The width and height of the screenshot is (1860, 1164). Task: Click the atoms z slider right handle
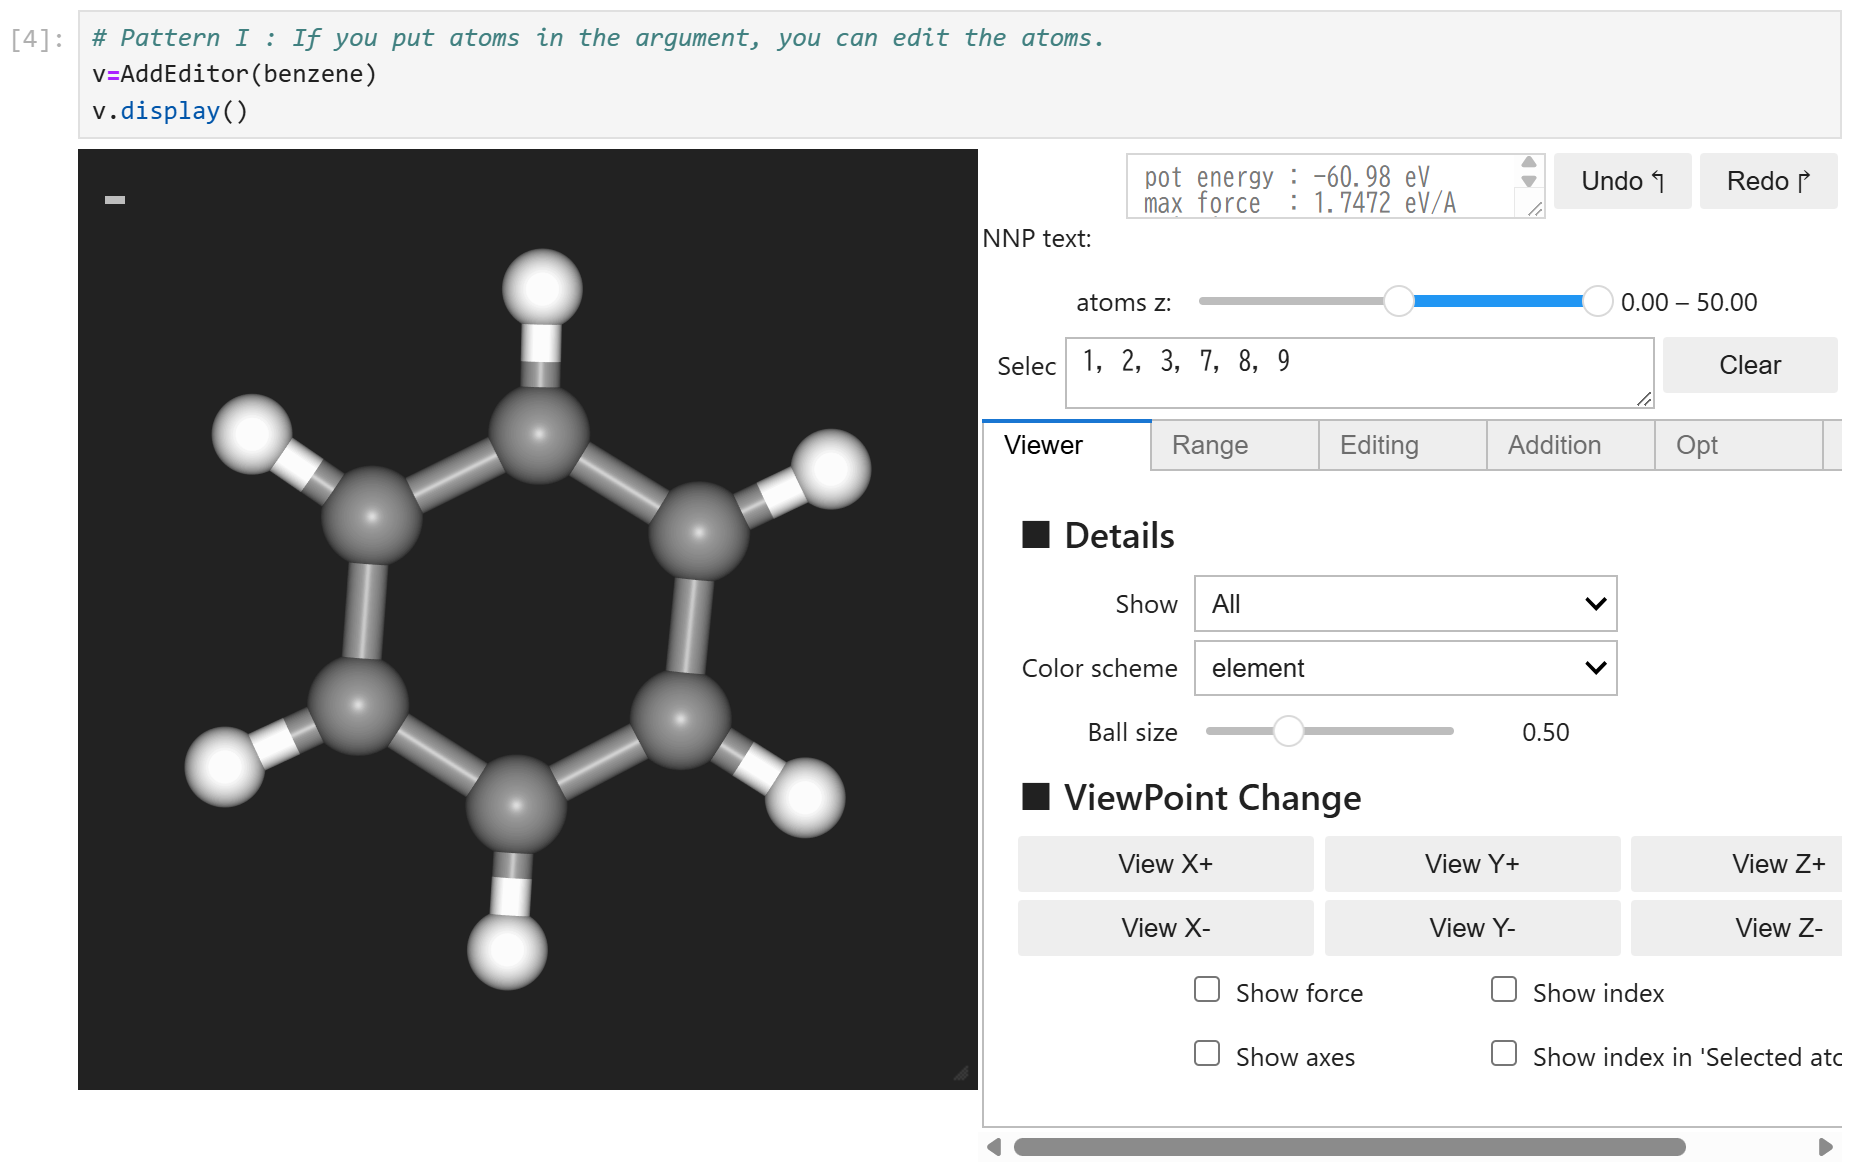(1597, 301)
